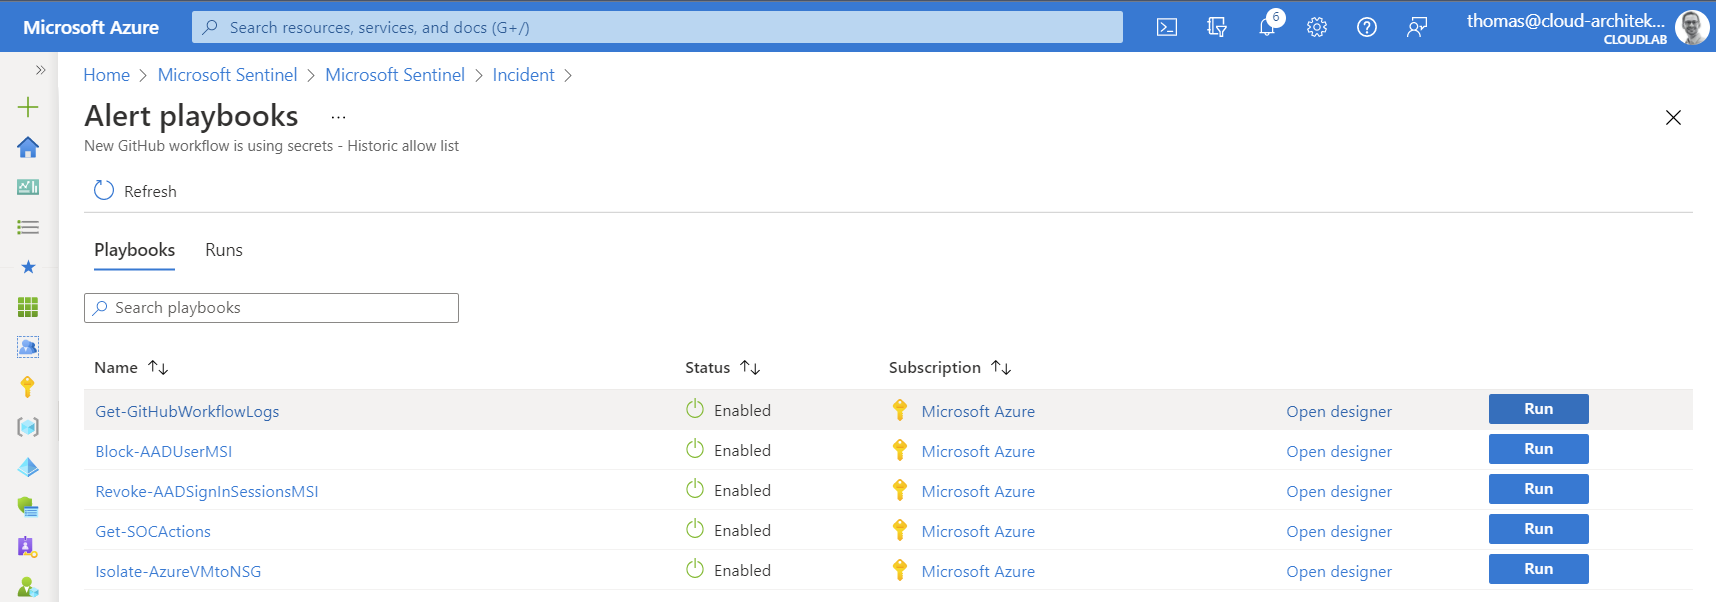1716x602 pixels.
Task: Sort table by Name column
Action: [131, 368]
